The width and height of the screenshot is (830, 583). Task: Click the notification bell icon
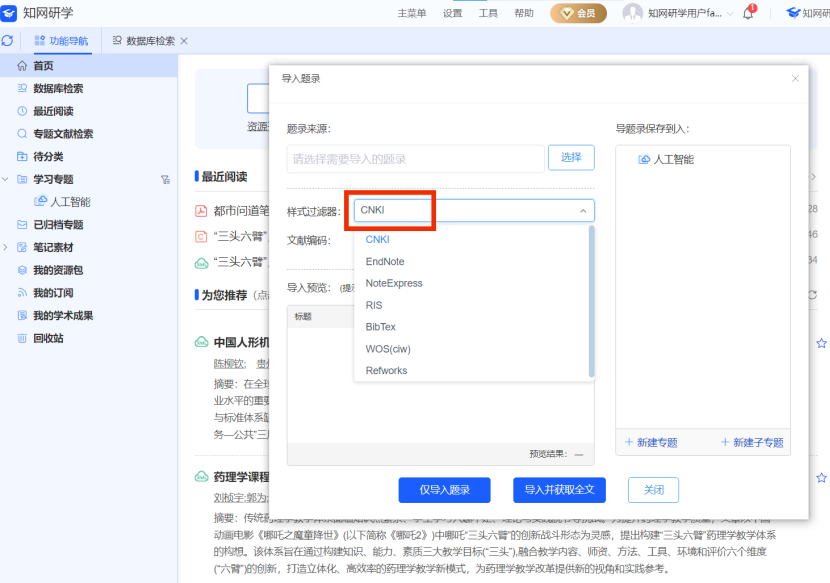click(x=747, y=13)
